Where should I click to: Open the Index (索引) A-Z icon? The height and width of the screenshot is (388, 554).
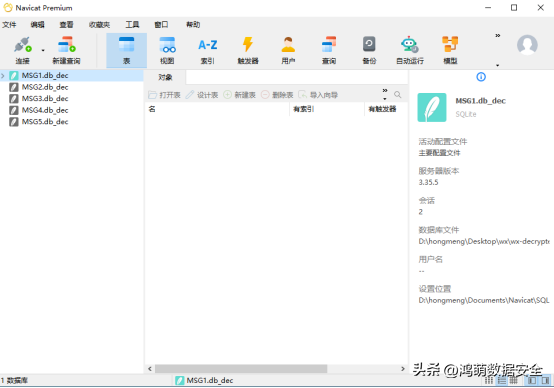[x=208, y=51]
